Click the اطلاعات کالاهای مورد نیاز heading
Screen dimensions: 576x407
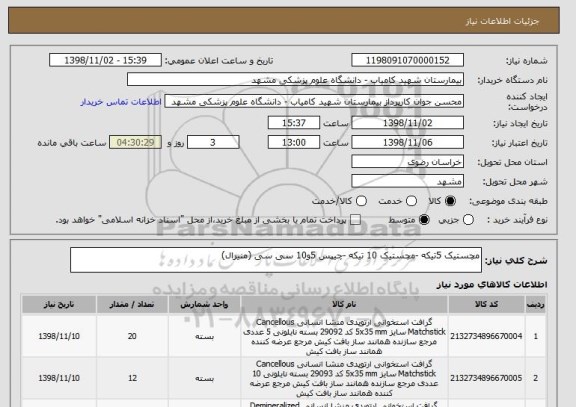pos(492,284)
